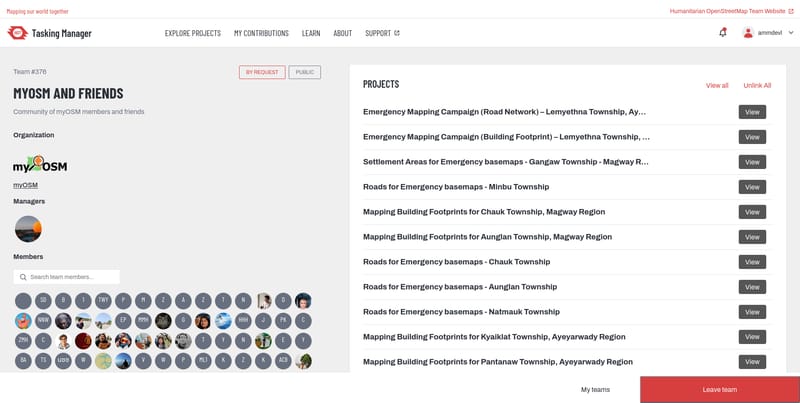View Building Footprints for Pantanaw Township
800x403 pixels.
752,362
